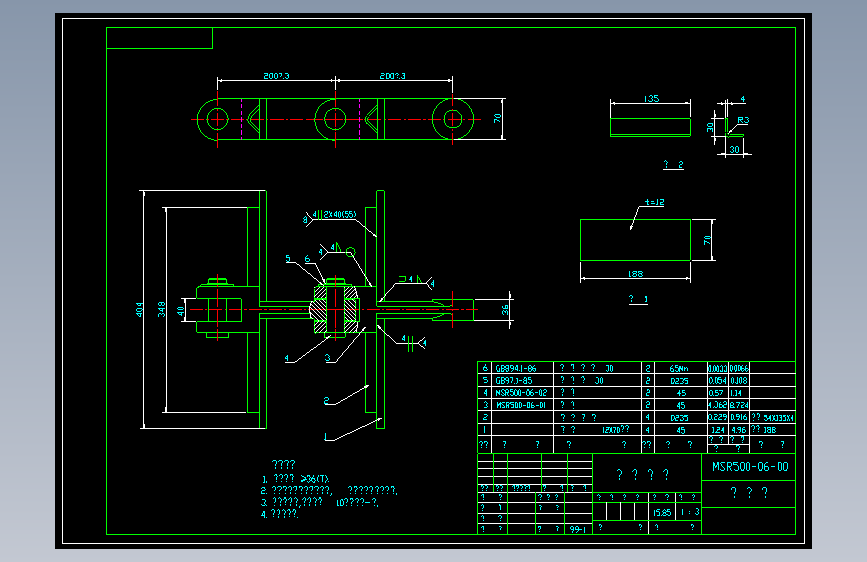867x562 pixels.
Task: Click the 0.57 unit weight cell
Action: pos(716,393)
